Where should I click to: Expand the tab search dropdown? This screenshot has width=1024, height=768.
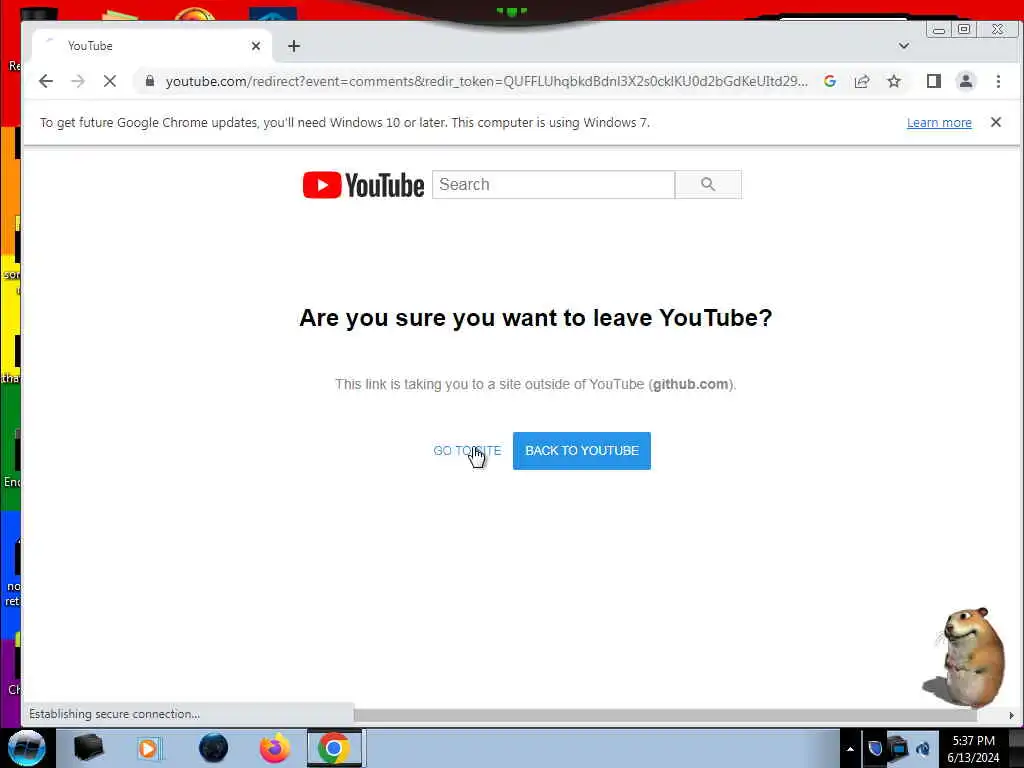[x=904, y=46]
